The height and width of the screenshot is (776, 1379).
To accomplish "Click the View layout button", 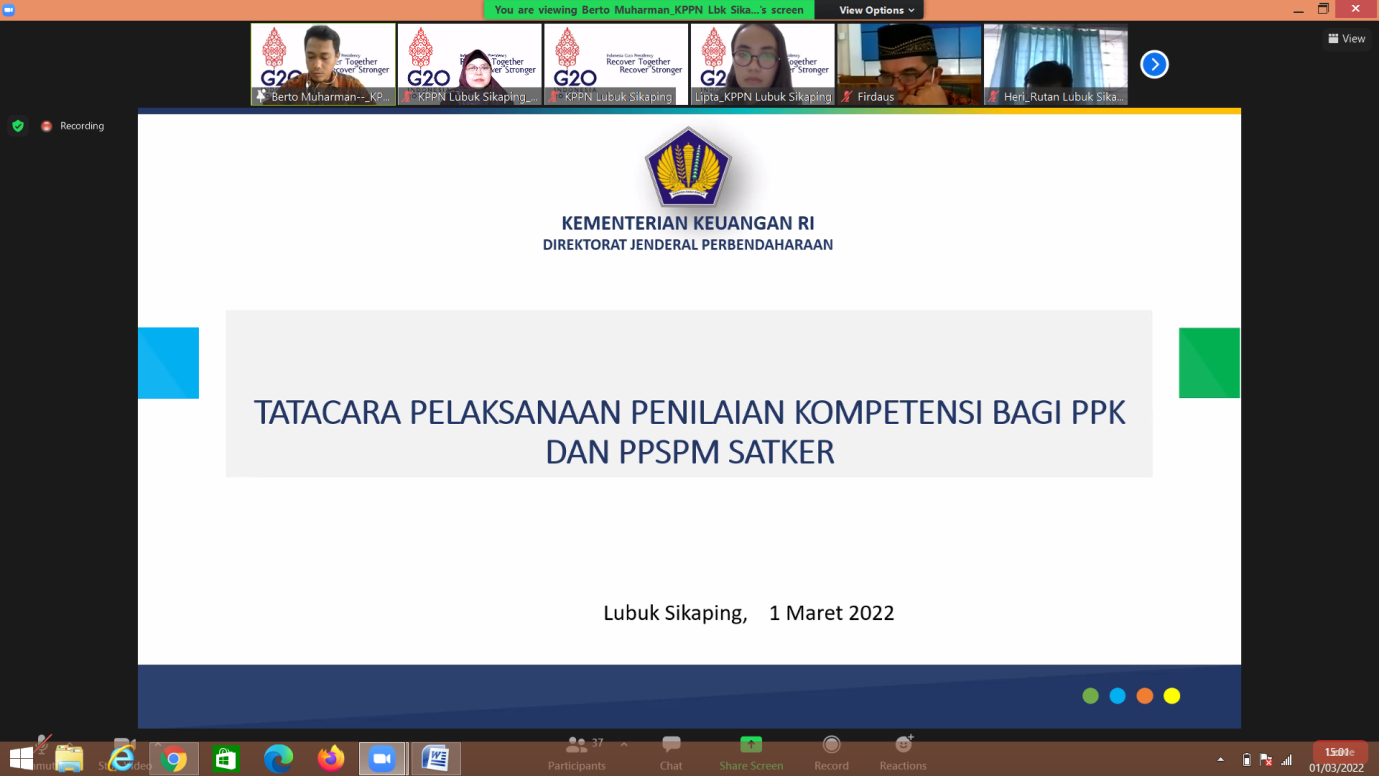I will [x=1347, y=39].
